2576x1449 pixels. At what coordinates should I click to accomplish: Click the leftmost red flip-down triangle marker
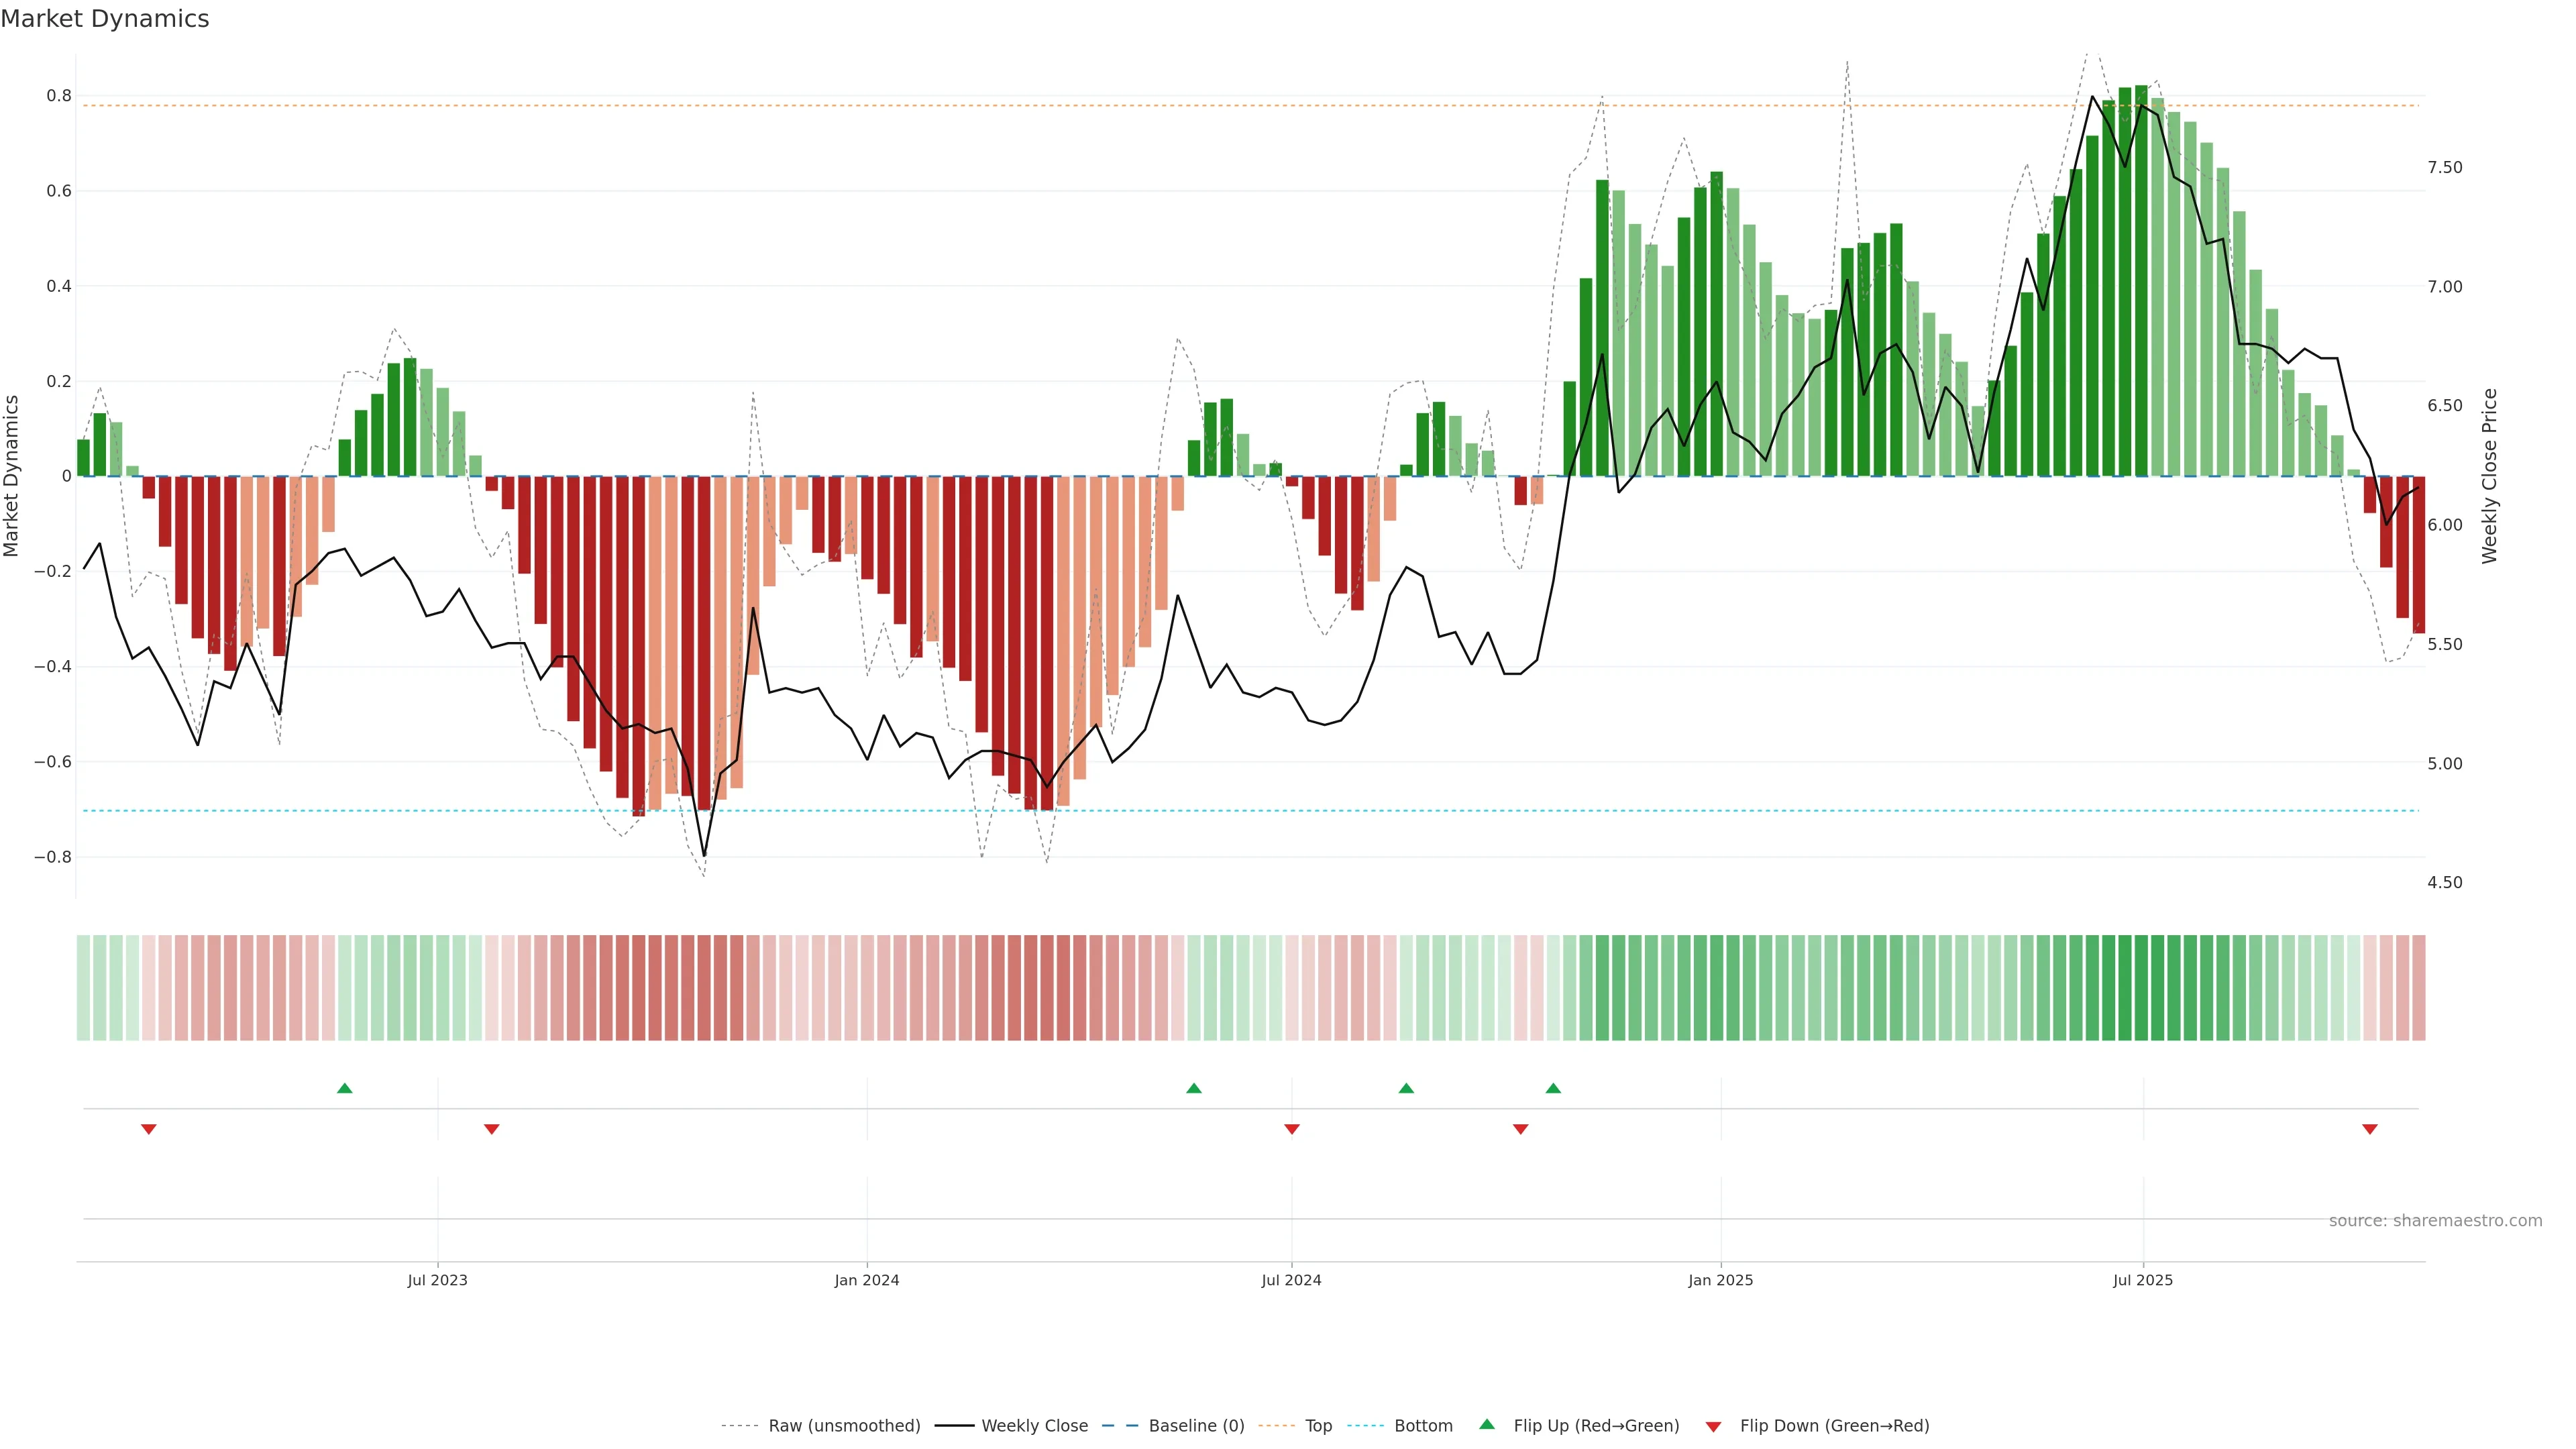149,1129
